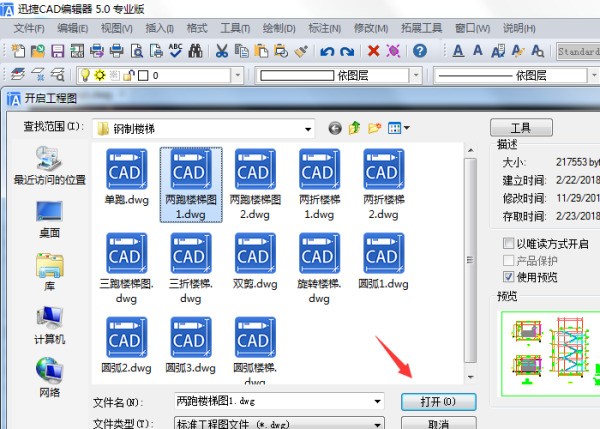Click the Save icon in toolbar
This screenshot has width=600, height=429.
(x=58, y=51)
